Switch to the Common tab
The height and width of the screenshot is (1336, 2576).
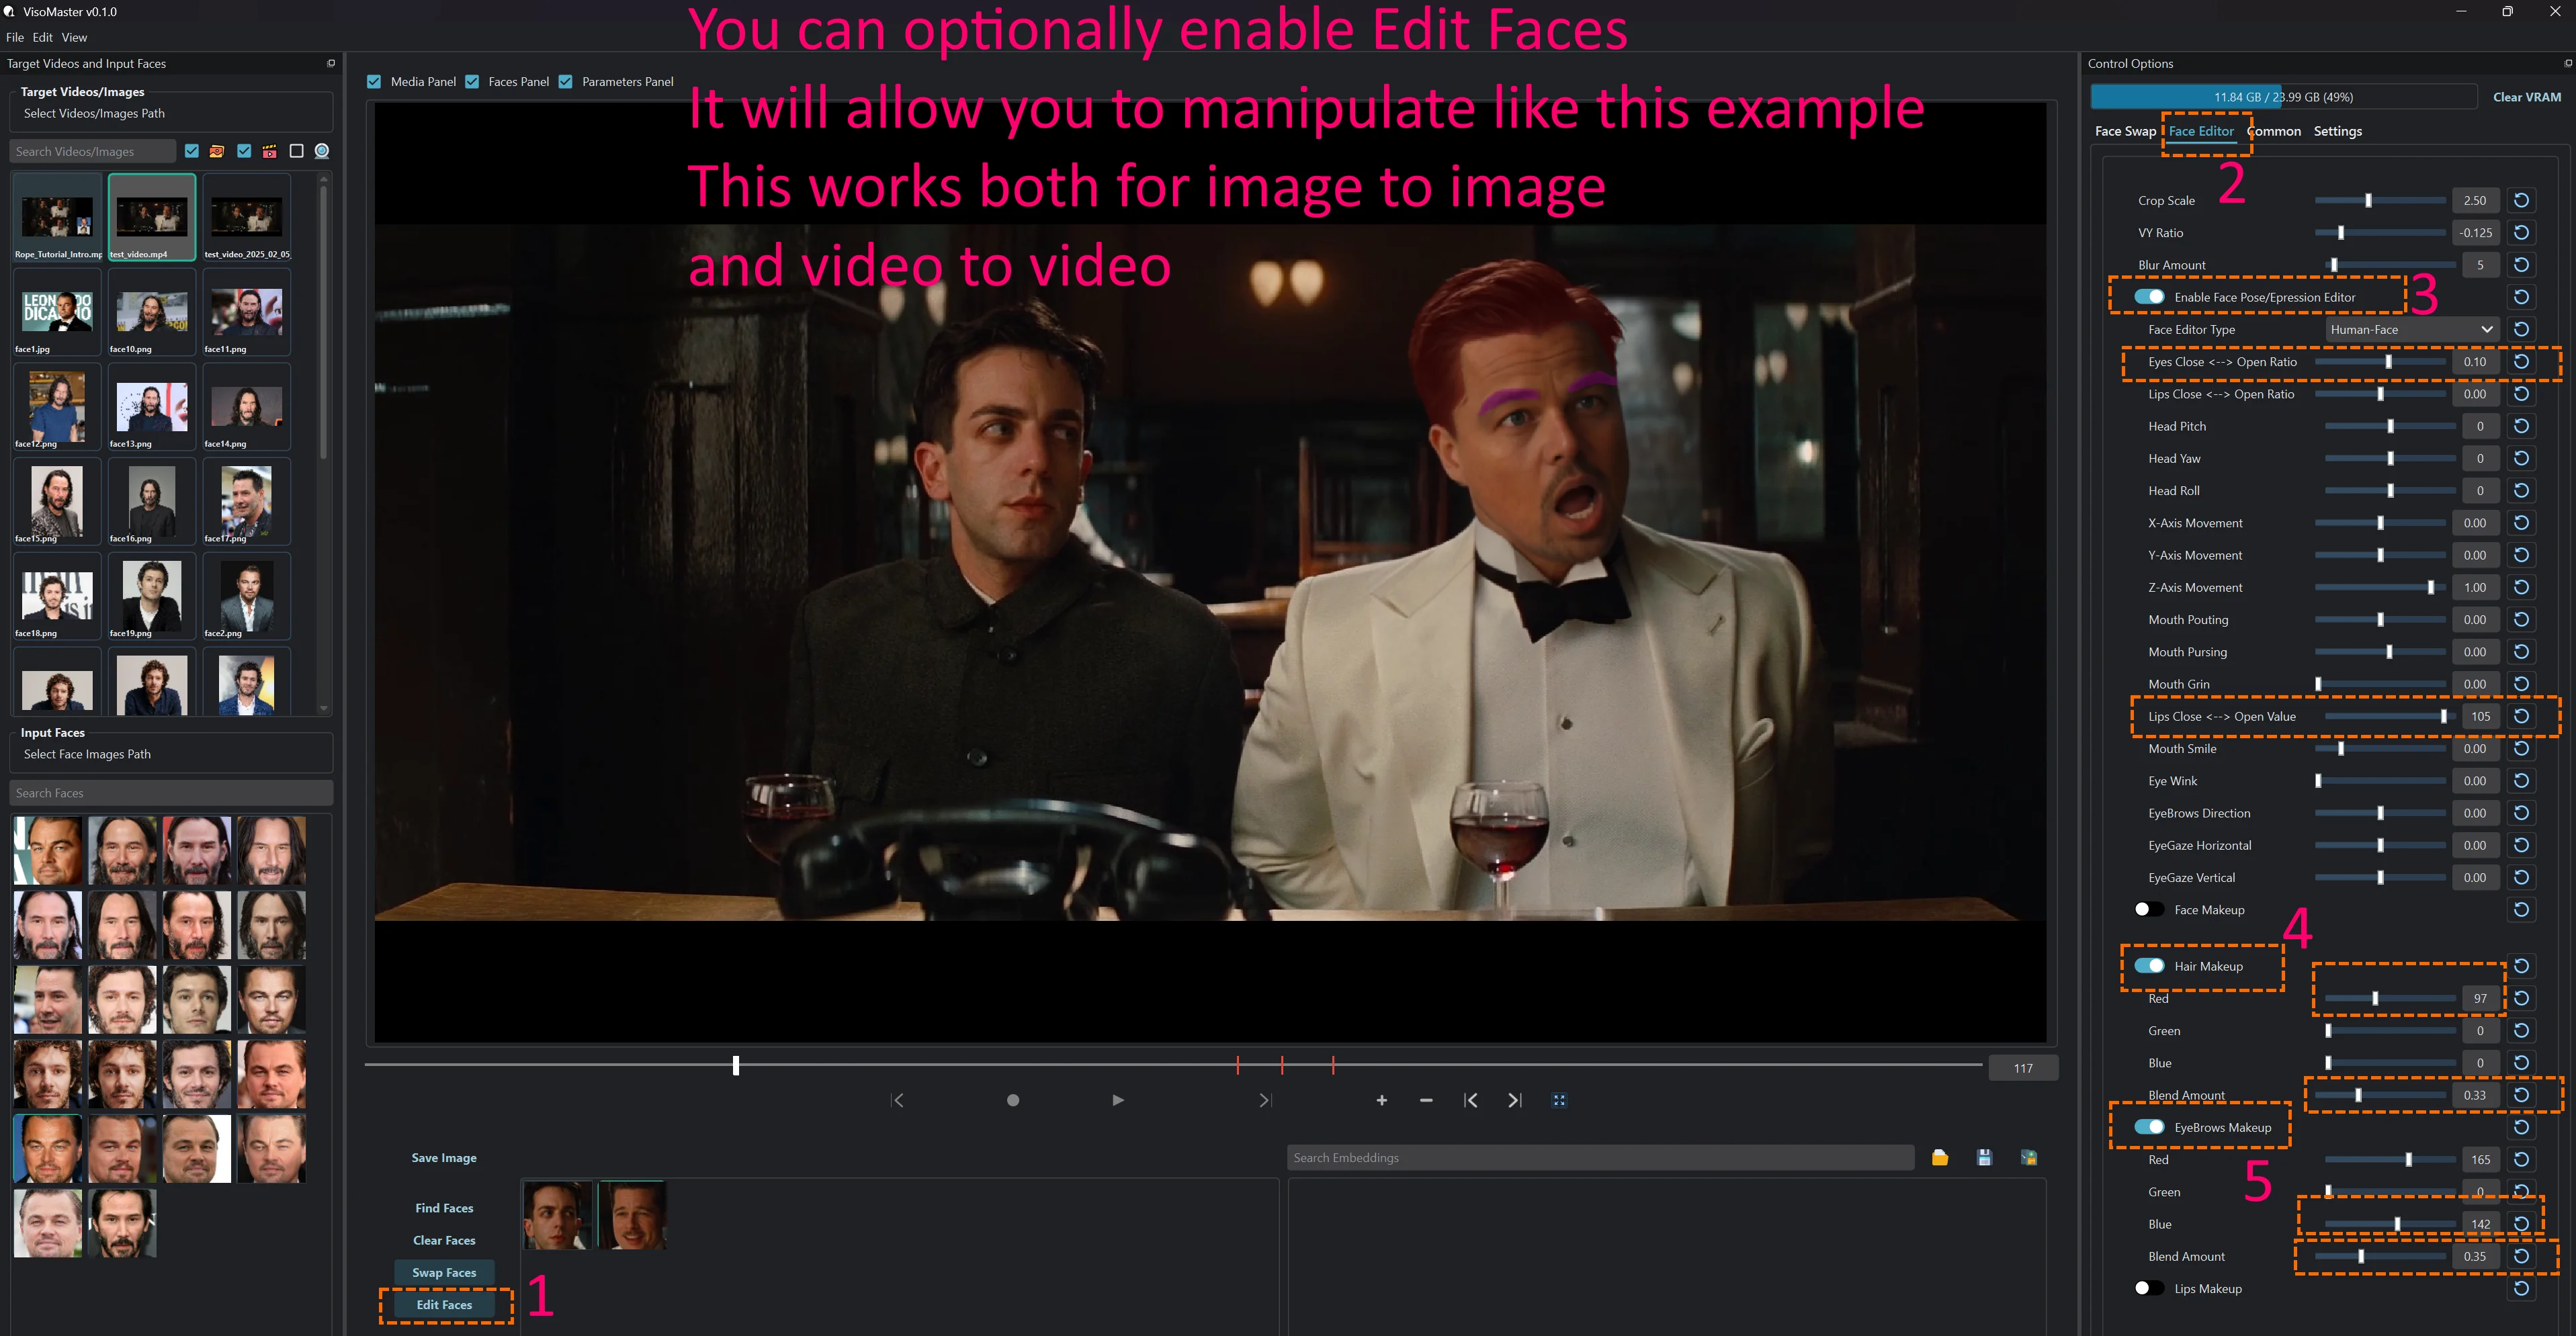click(2274, 131)
